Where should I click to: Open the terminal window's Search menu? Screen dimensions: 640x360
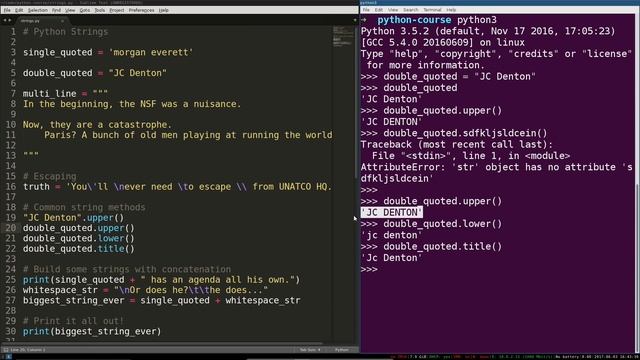410,10
